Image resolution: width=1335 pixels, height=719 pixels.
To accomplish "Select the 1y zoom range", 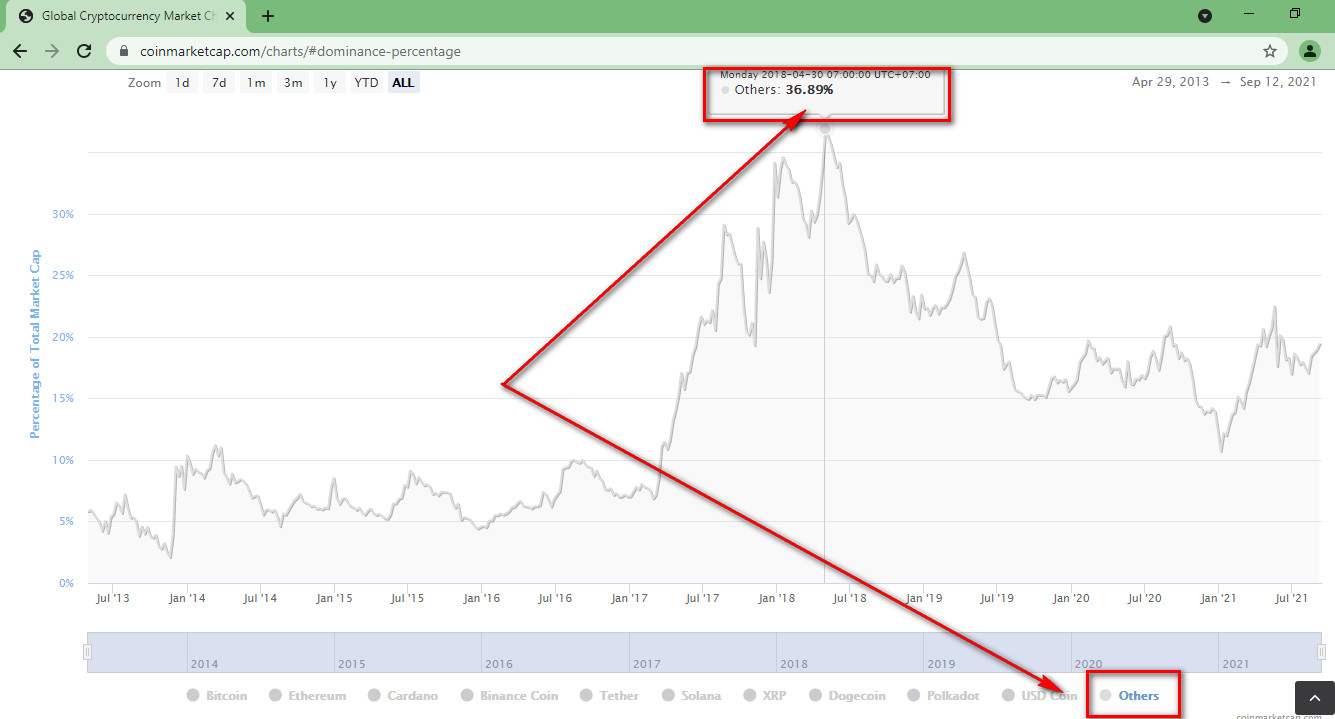I will 329,83.
